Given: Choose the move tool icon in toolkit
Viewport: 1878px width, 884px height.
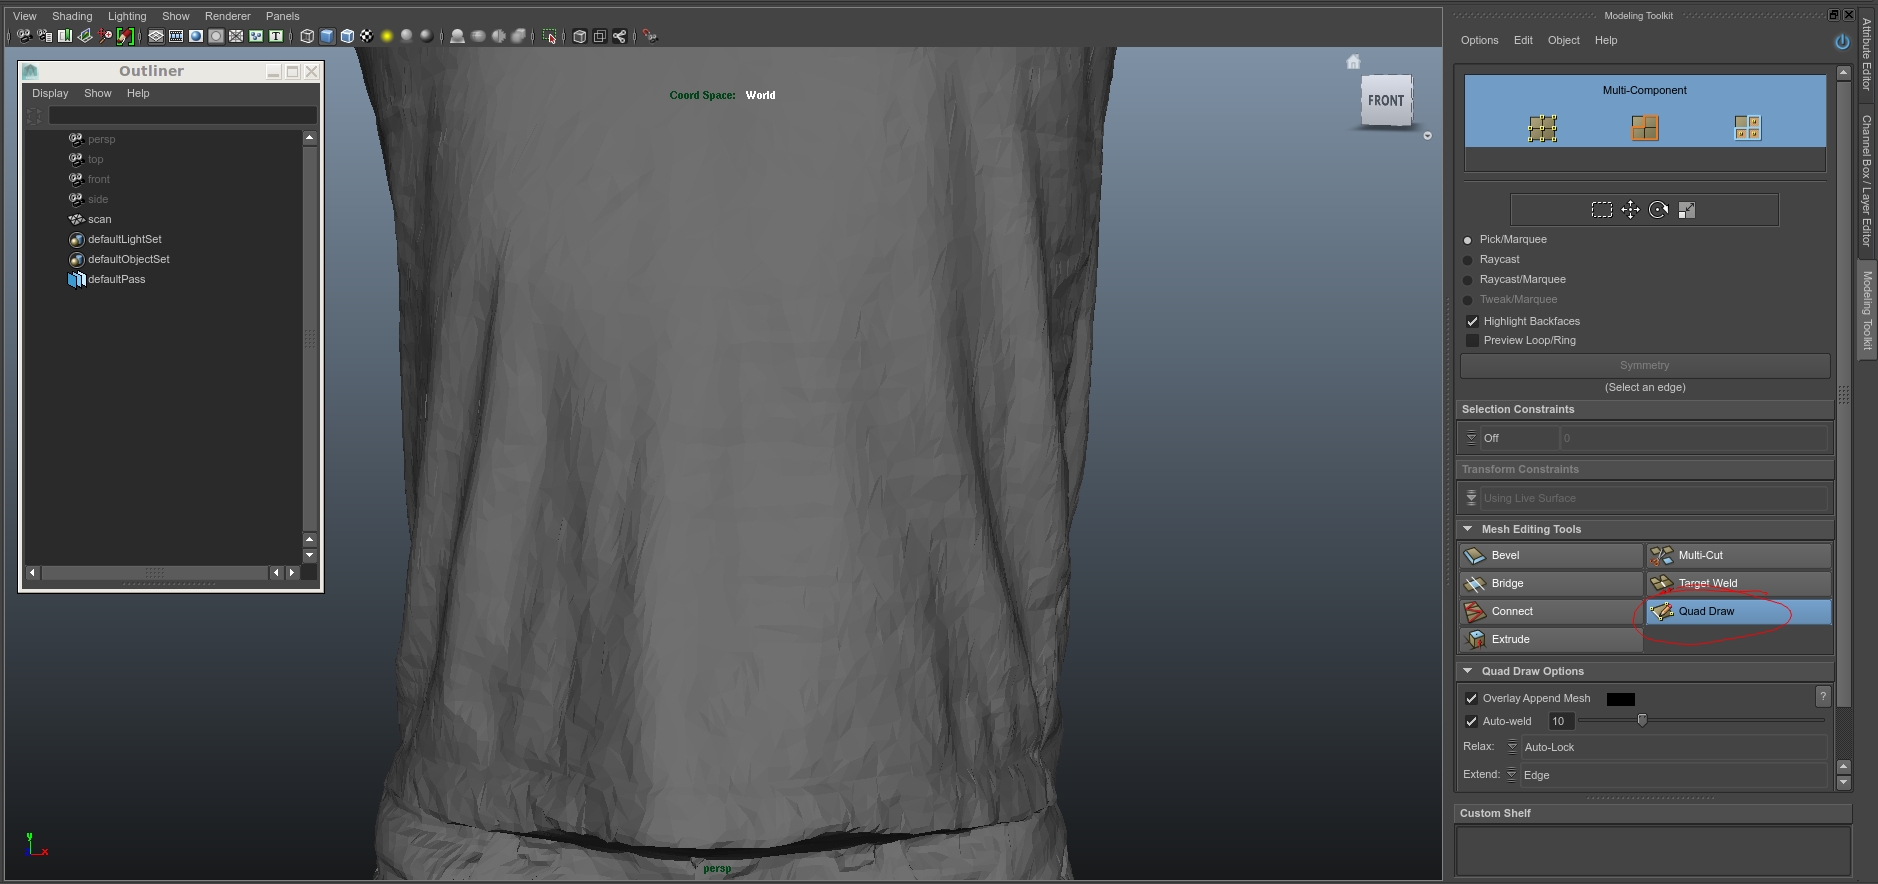Looking at the screenshot, I should tap(1631, 210).
